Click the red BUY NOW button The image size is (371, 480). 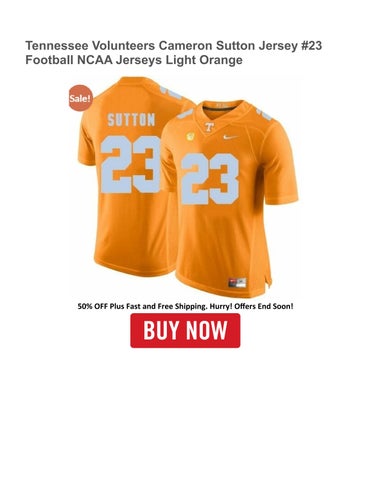tap(185, 330)
